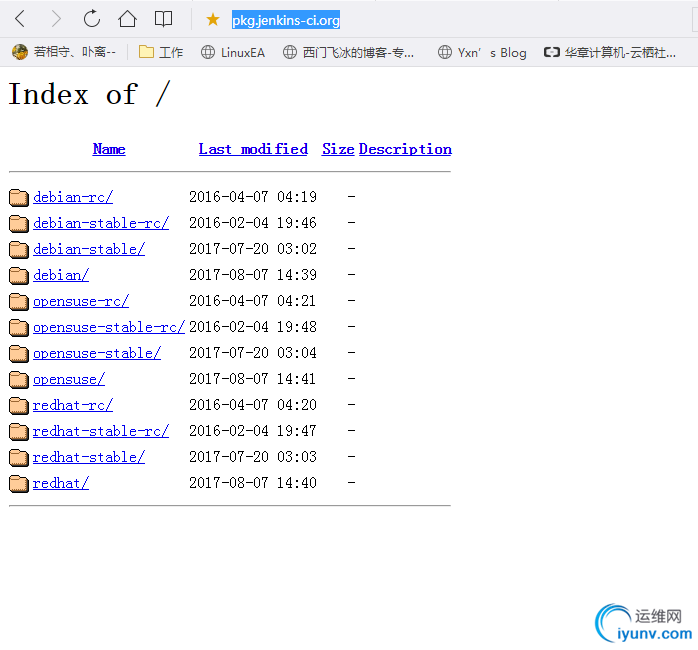Click the date 2016-02-04 19:46
This screenshot has width=698, height=650.
(253, 223)
